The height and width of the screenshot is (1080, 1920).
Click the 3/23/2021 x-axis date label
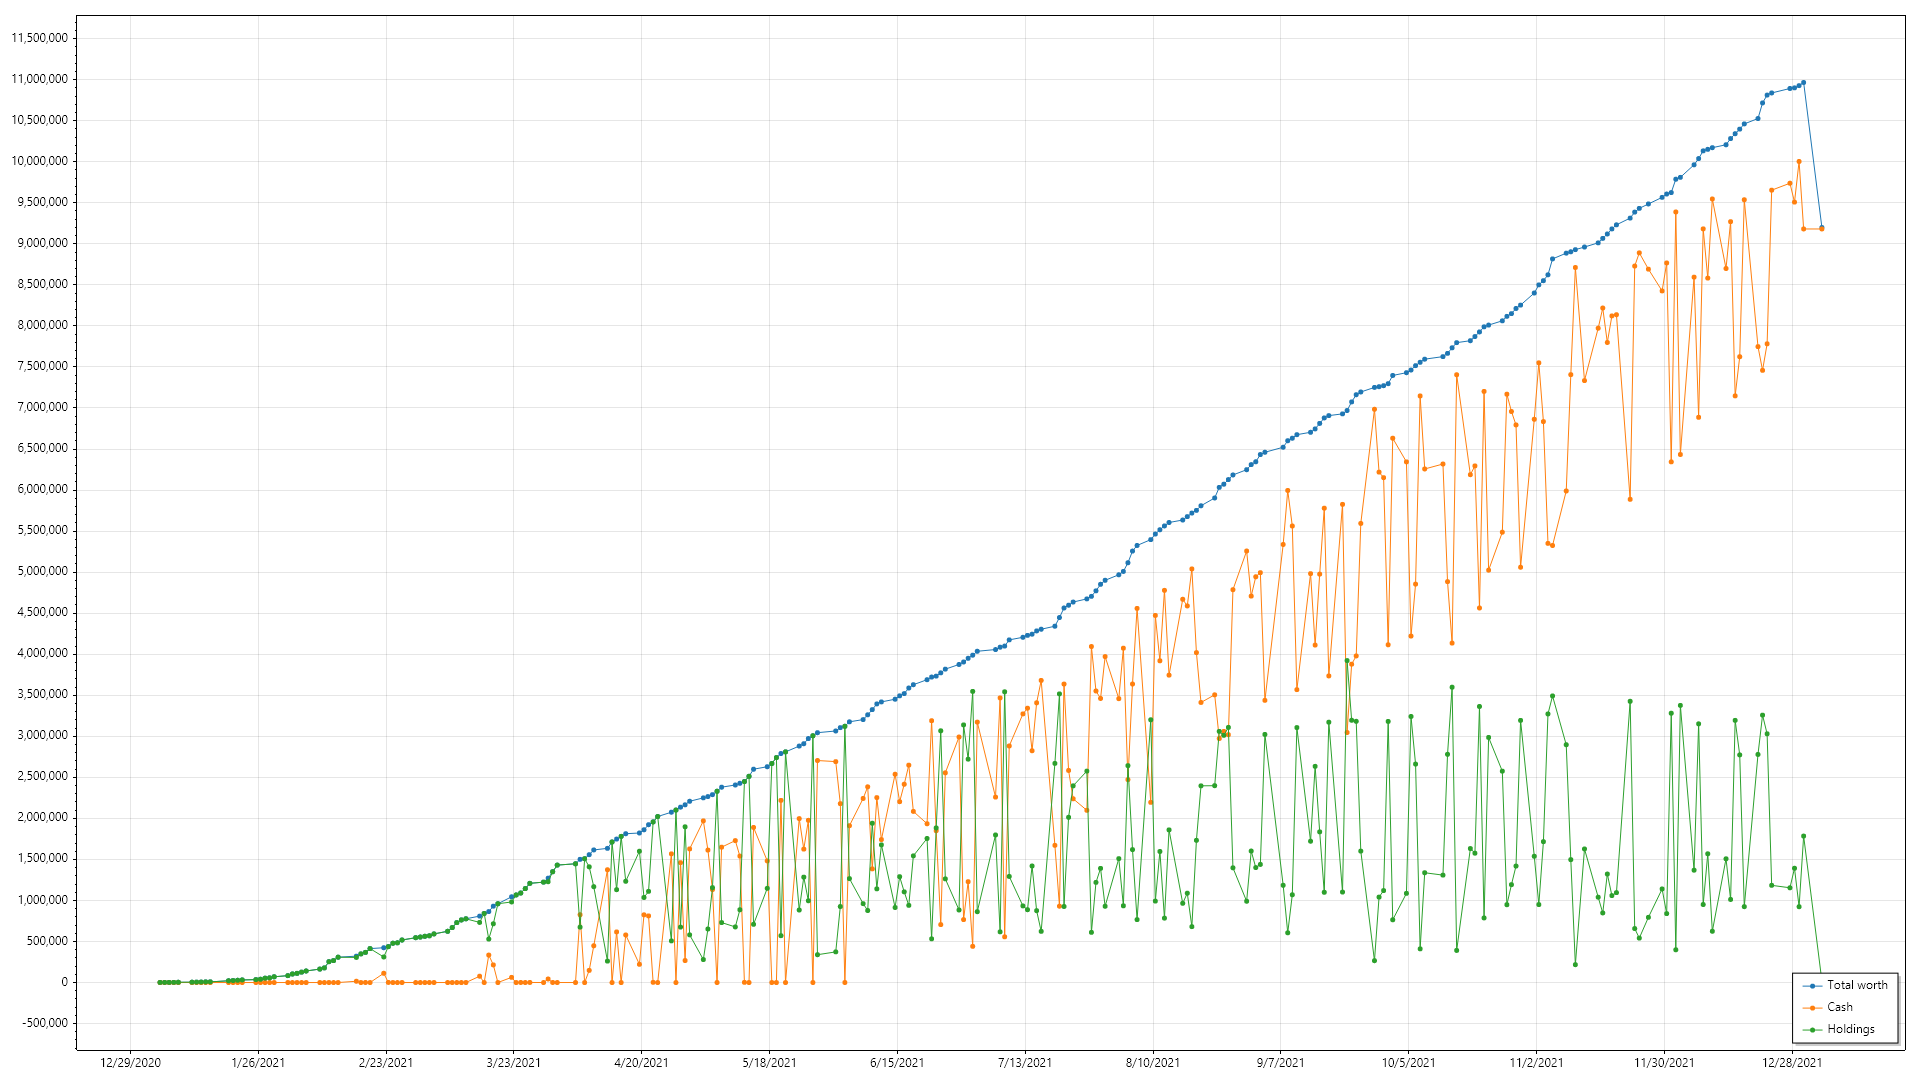click(514, 1063)
